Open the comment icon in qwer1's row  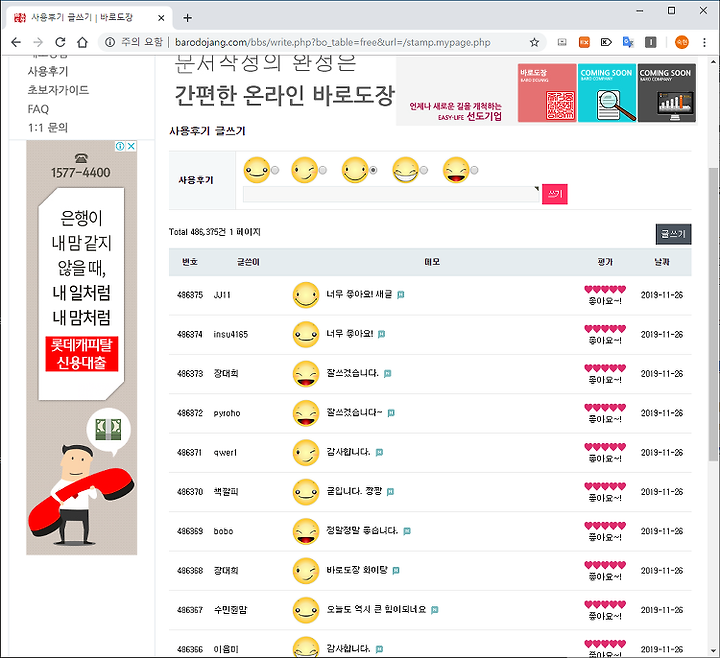pos(379,452)
